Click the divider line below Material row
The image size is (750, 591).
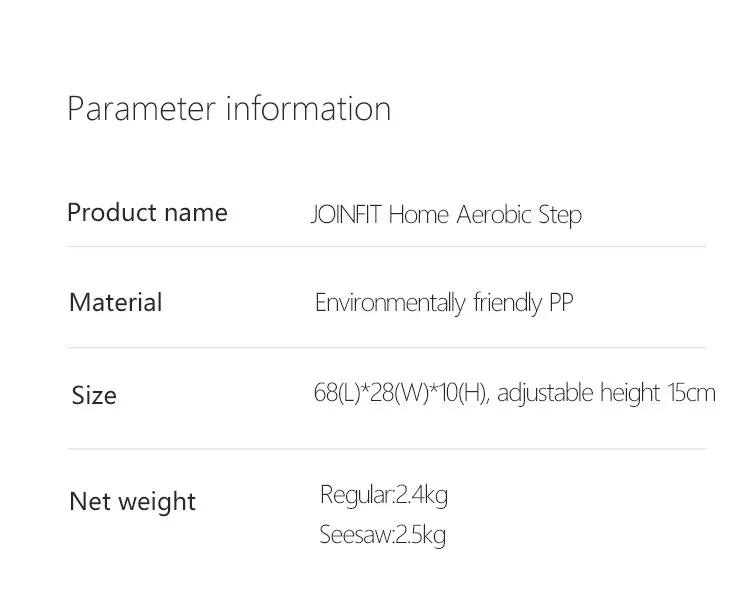[387, 348]
